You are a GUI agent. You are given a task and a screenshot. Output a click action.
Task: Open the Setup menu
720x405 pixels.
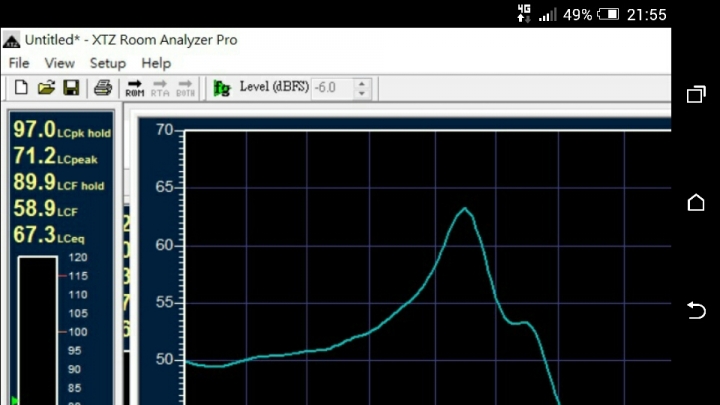107,63
